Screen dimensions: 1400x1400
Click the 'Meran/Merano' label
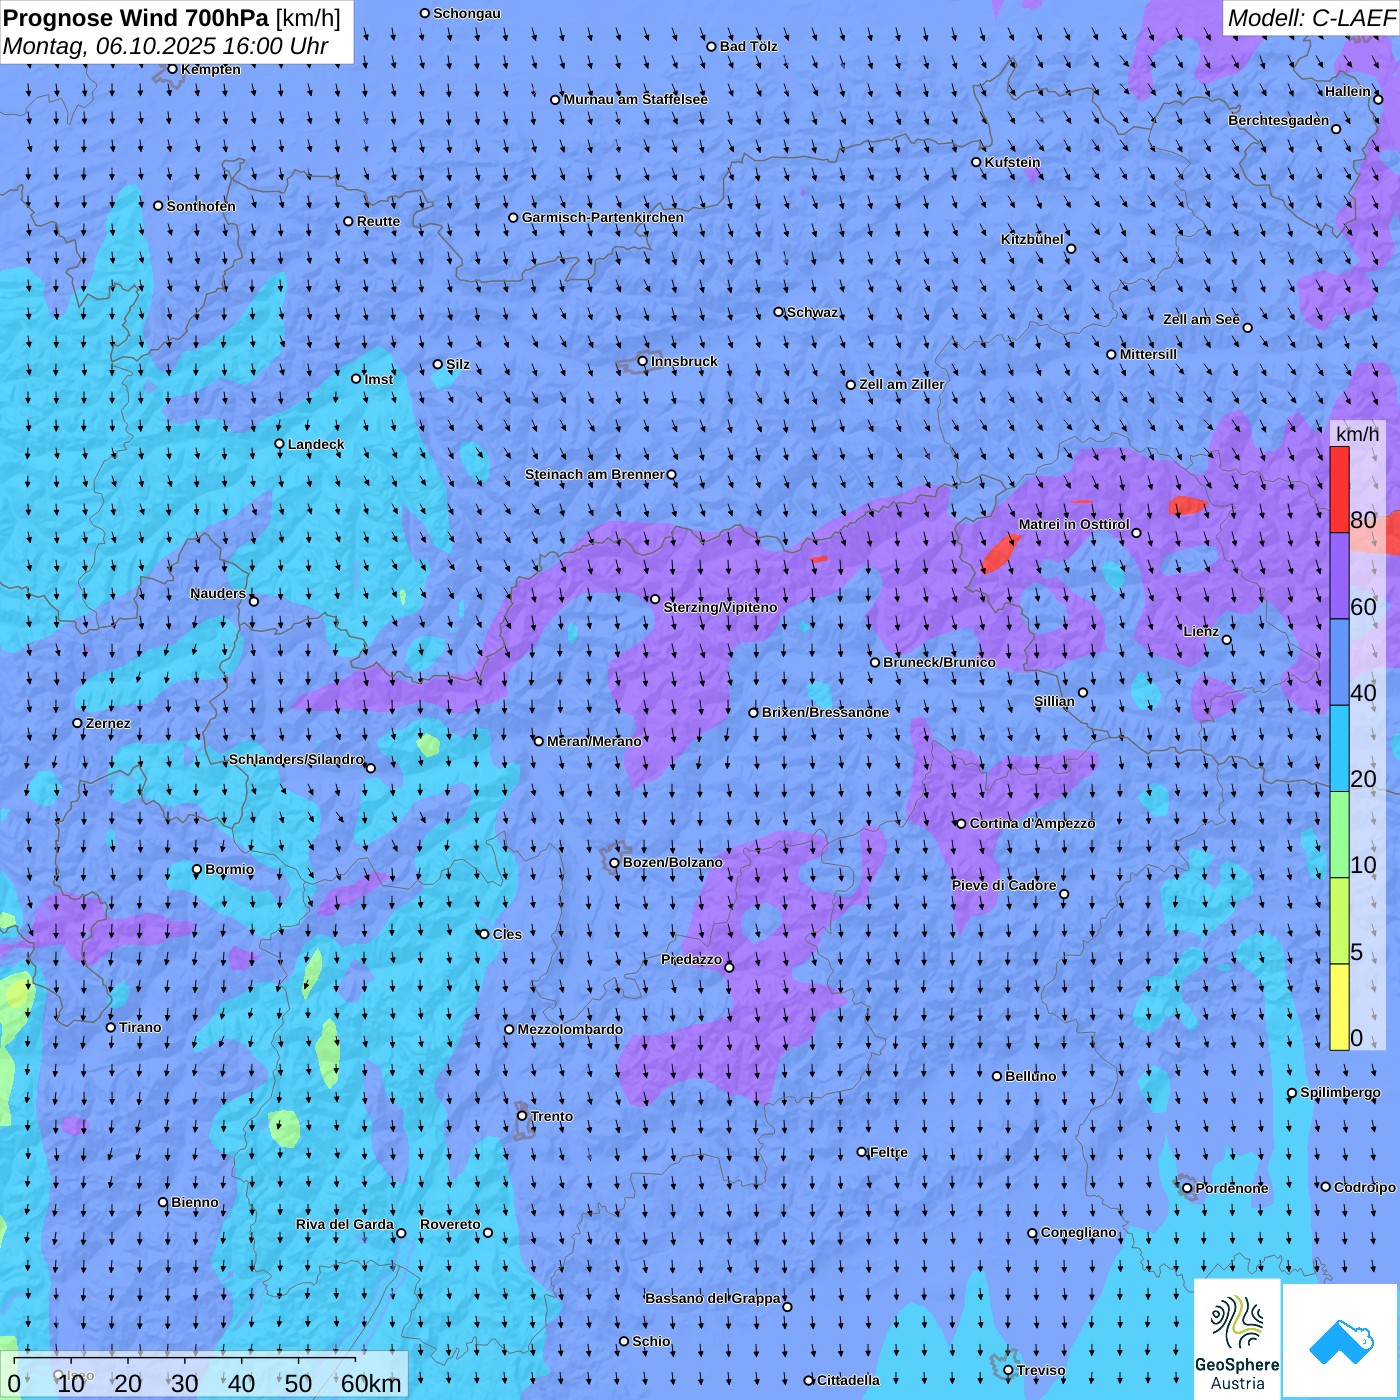click(594, 741)
